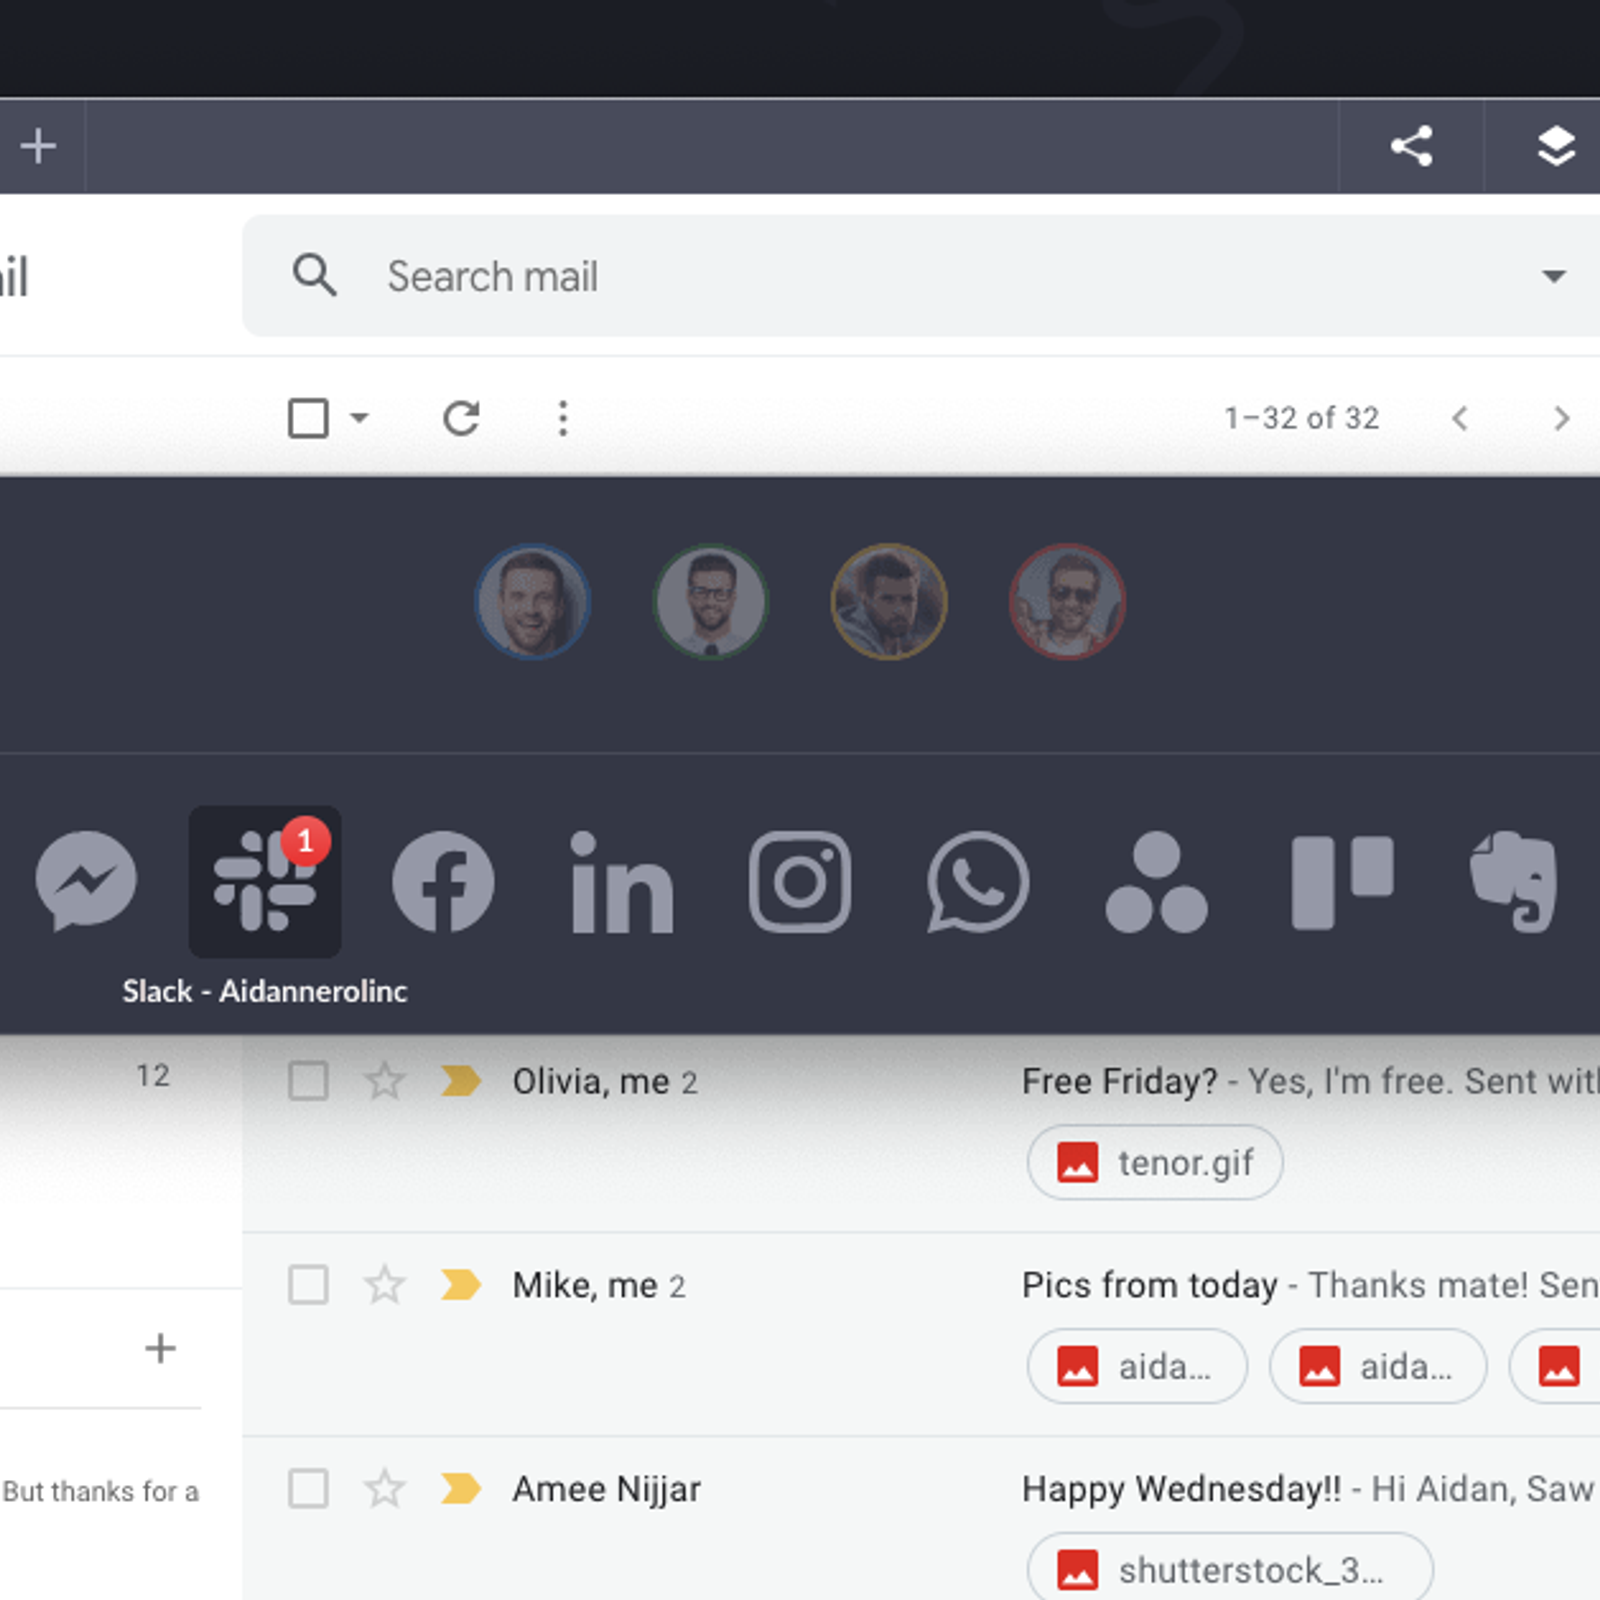Viewport: 1600px width, 1600px height.
Task: Refresh the mail list
Action: 461,418
